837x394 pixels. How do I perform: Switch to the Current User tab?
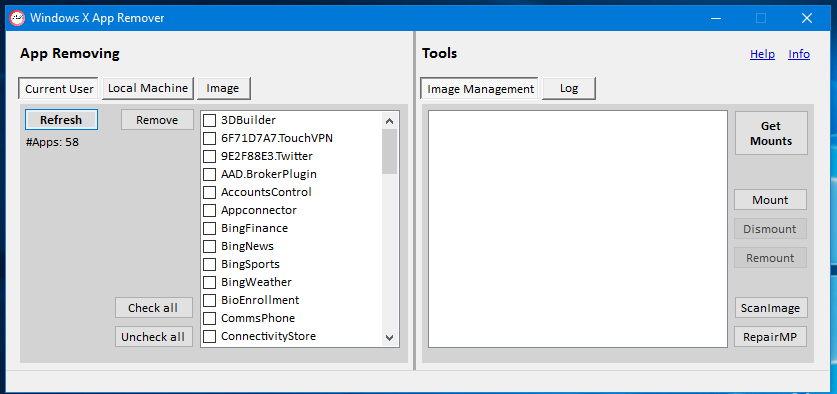59,89
